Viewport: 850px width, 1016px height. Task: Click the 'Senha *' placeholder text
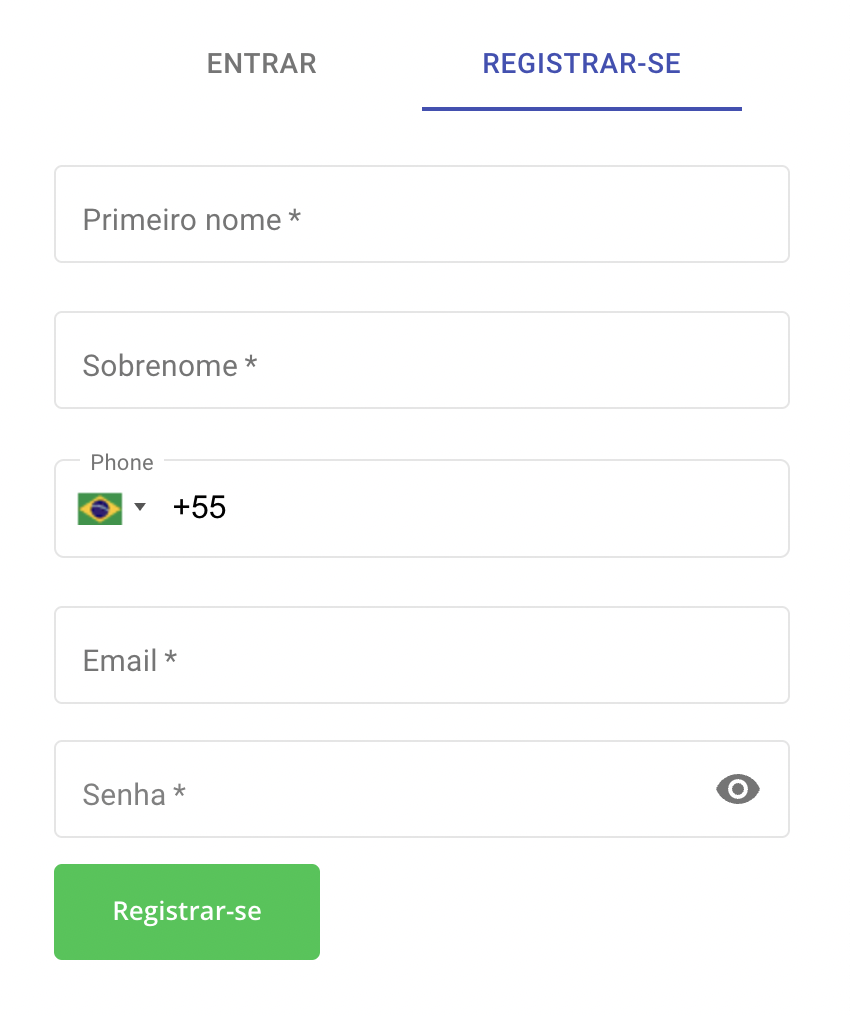coord(133,795)
